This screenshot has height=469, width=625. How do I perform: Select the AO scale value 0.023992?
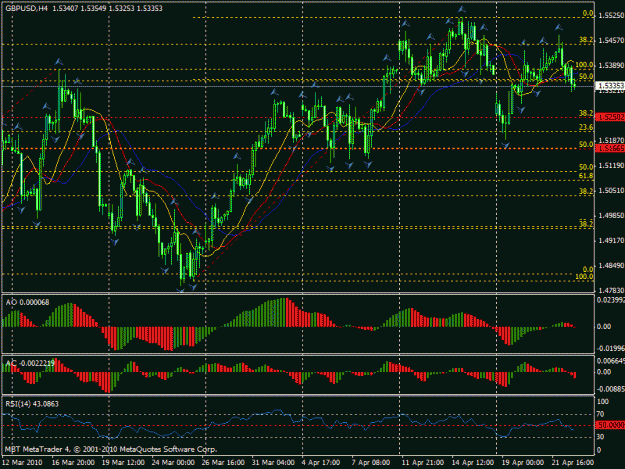click(610, 300)
